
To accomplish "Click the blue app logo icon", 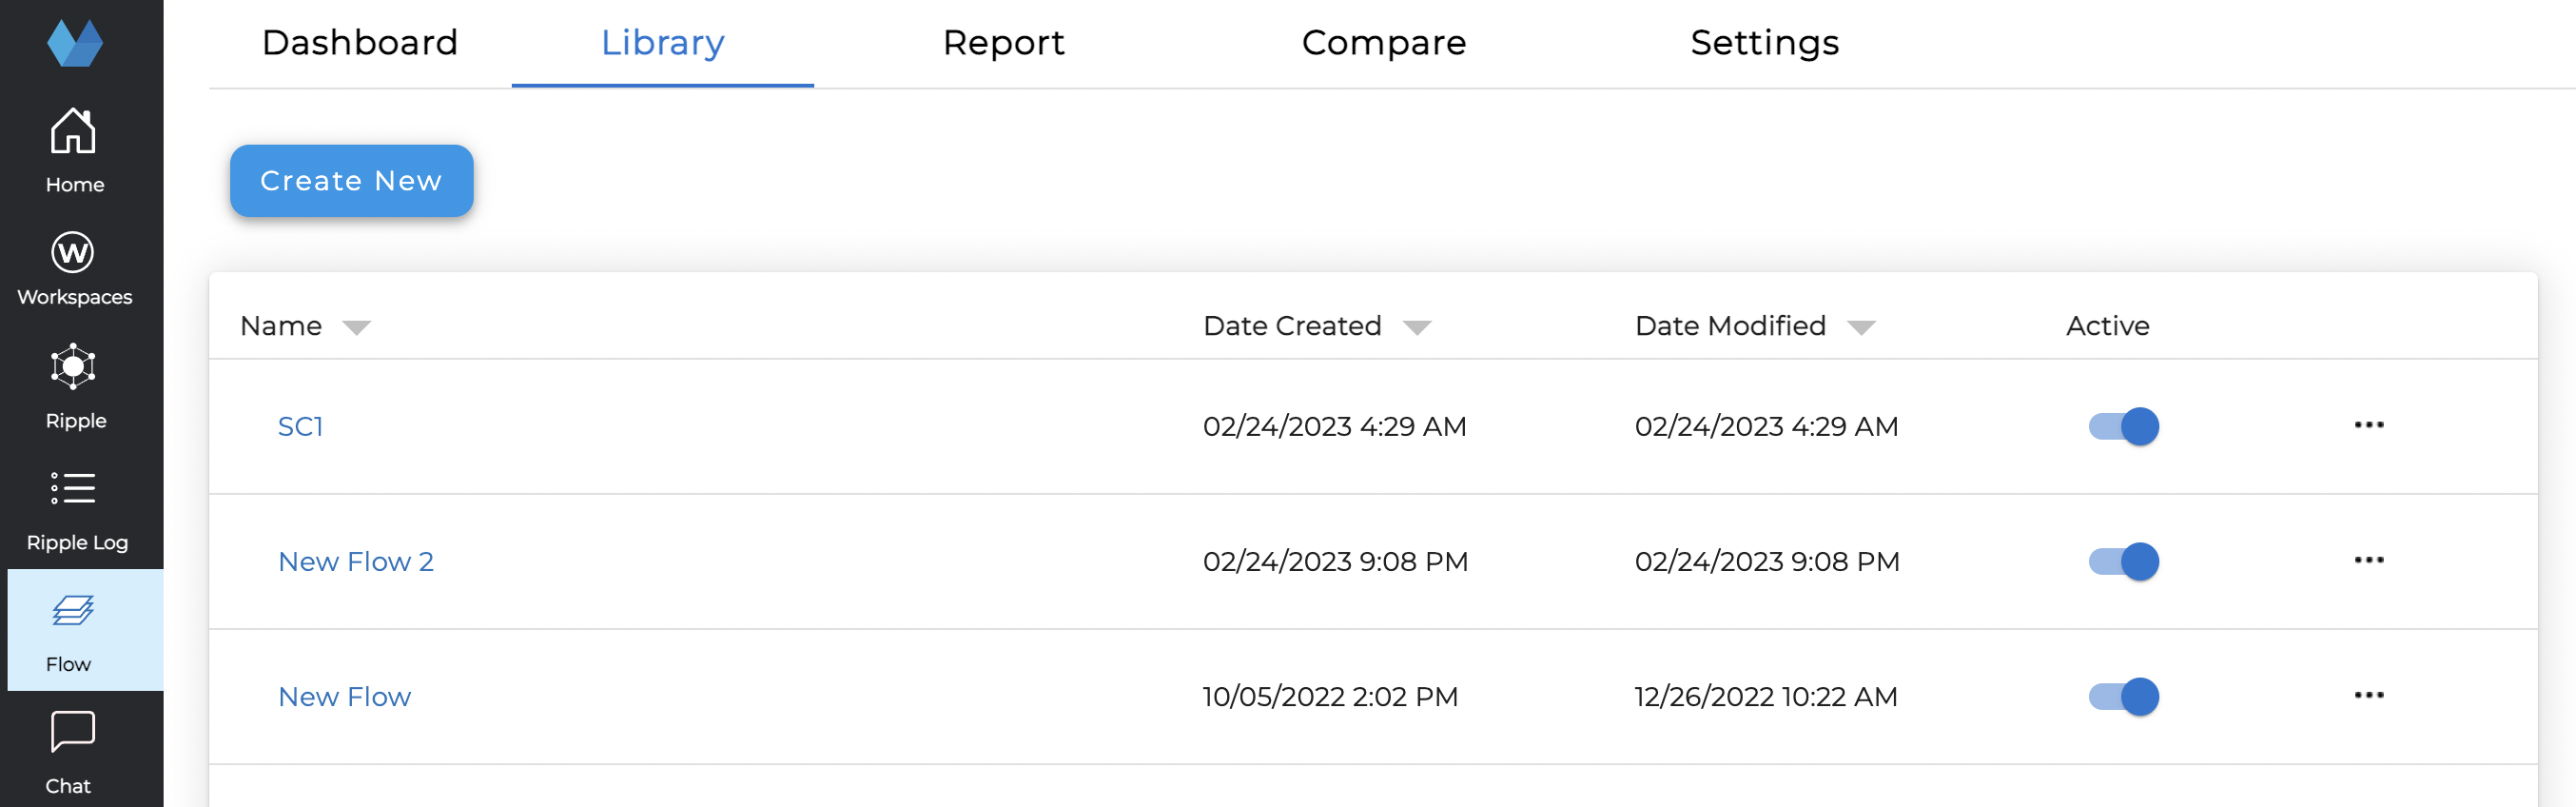I will [75, 43].
